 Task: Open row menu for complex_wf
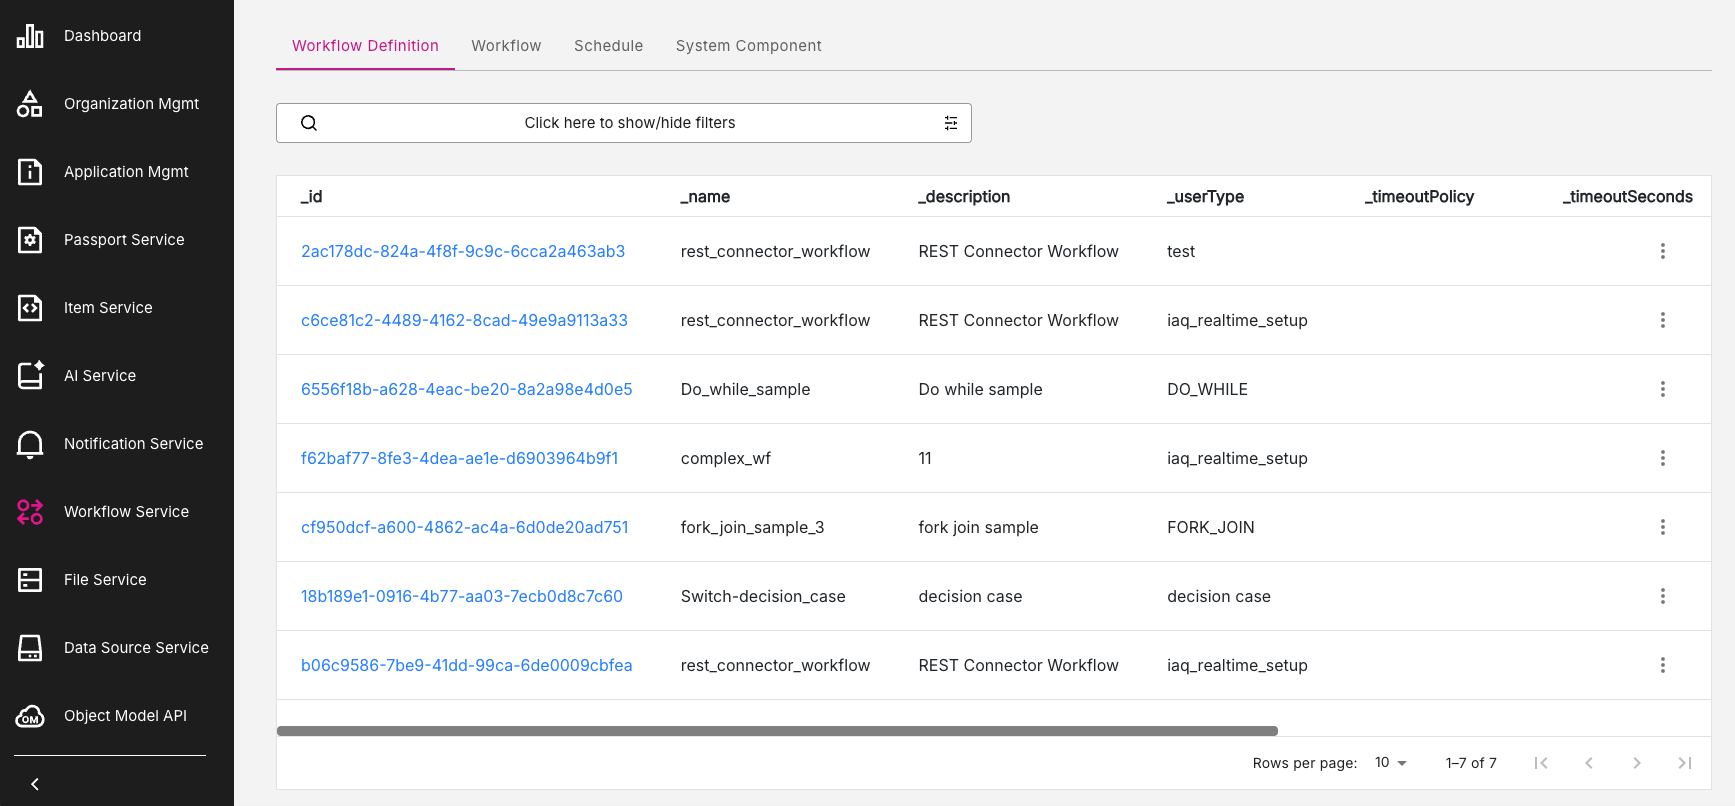click(1663, 458)
